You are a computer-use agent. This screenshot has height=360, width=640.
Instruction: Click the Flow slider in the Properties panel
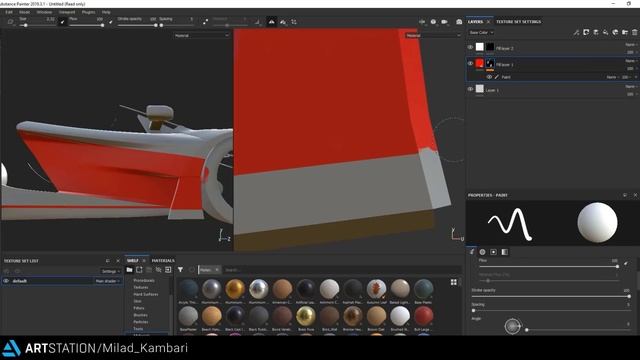[x=549, y=267]
